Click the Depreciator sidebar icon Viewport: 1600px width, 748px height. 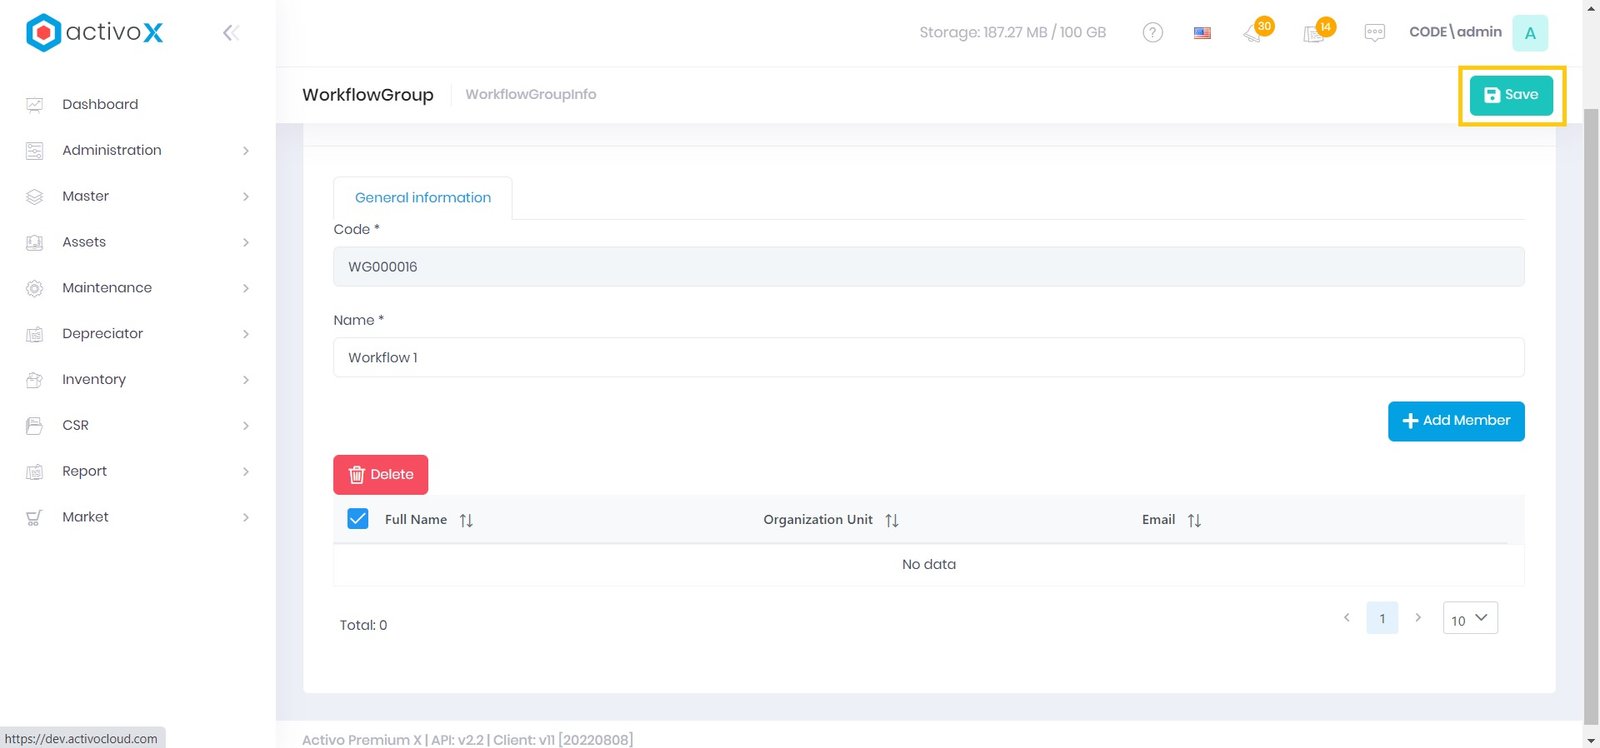[x=34, y=334]
